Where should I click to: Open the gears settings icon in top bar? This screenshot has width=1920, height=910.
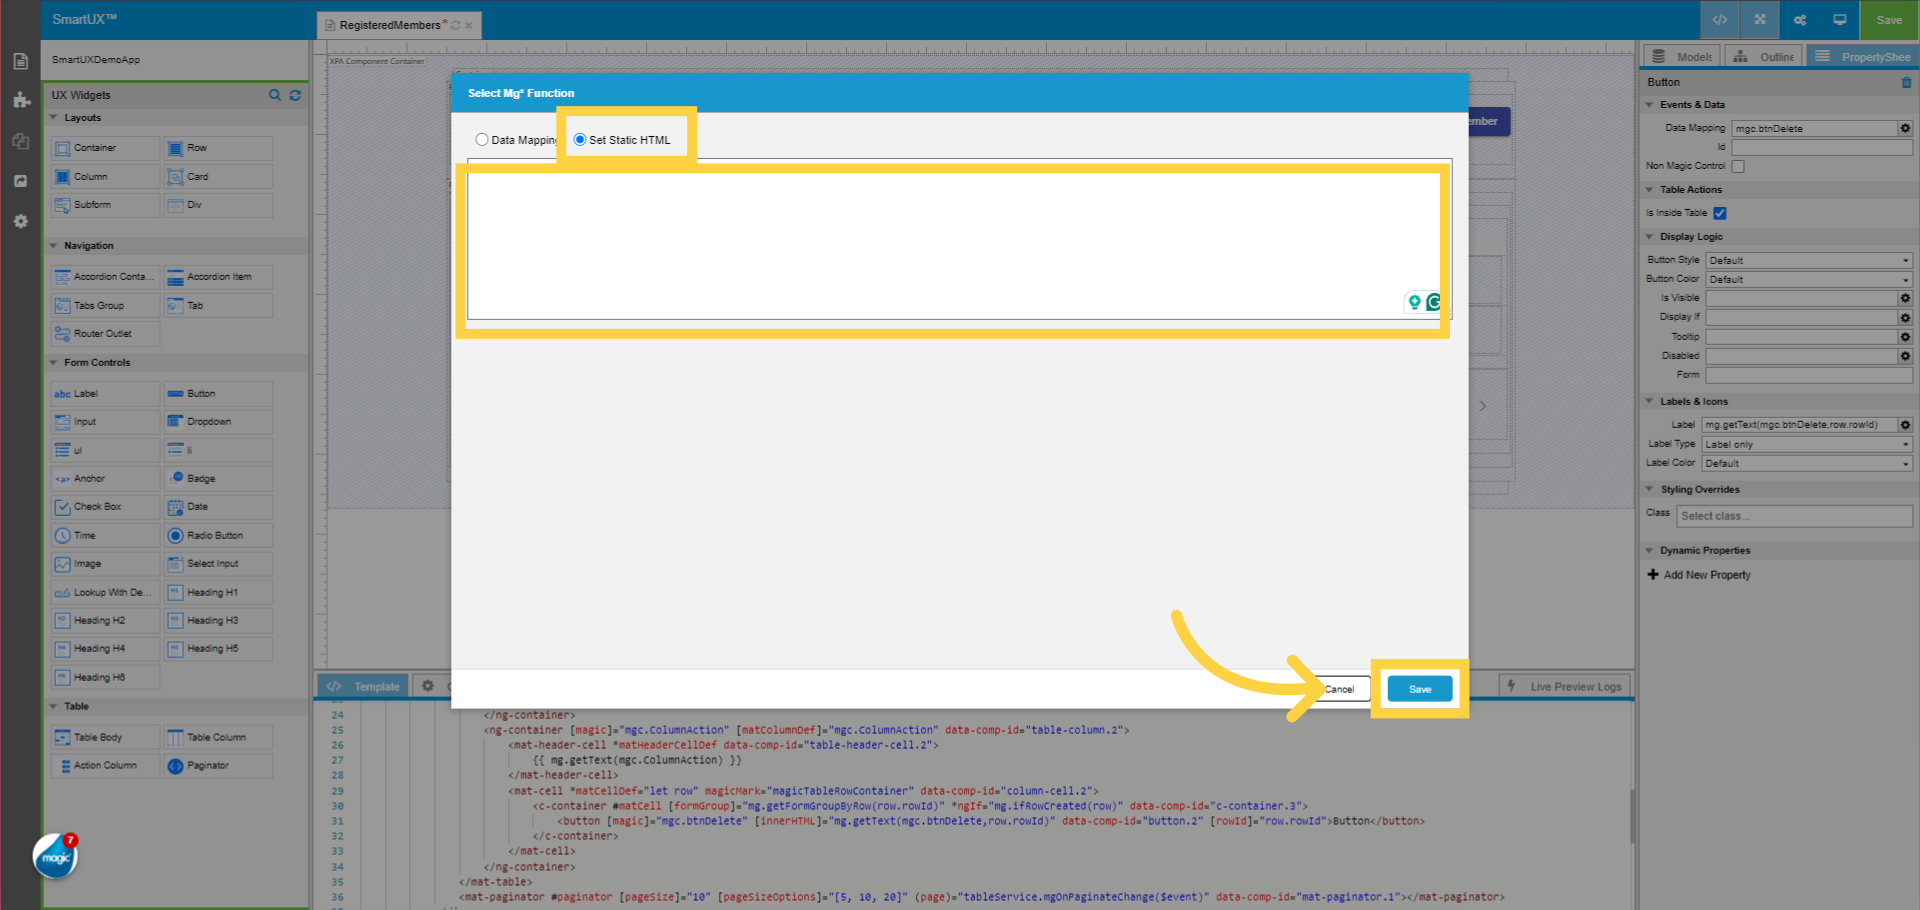point(1800,20)
